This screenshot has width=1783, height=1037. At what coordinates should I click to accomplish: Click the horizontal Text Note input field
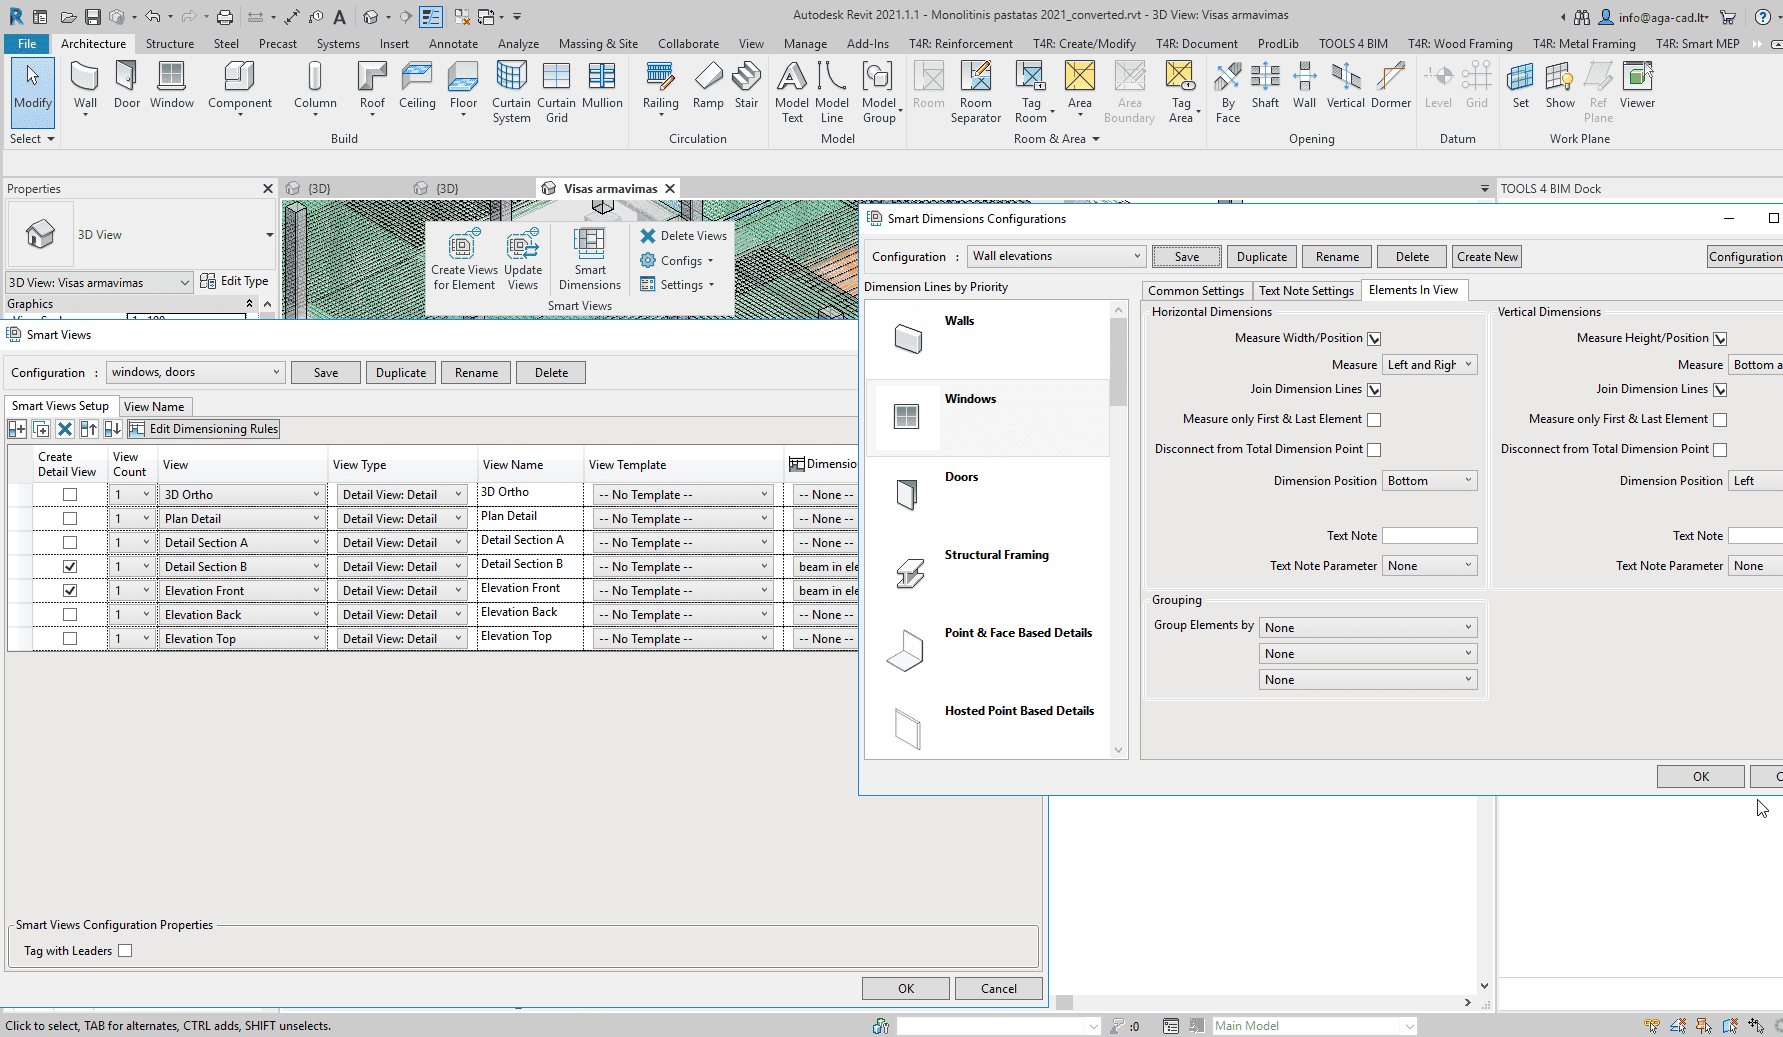[x=1430, y=536]
